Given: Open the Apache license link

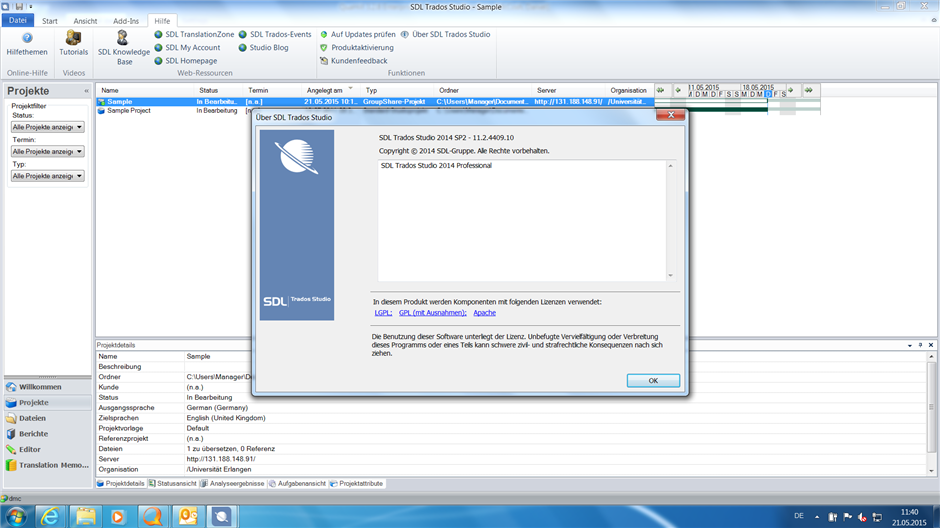Looking at the screenshot, I should click(x=484, y=313).
